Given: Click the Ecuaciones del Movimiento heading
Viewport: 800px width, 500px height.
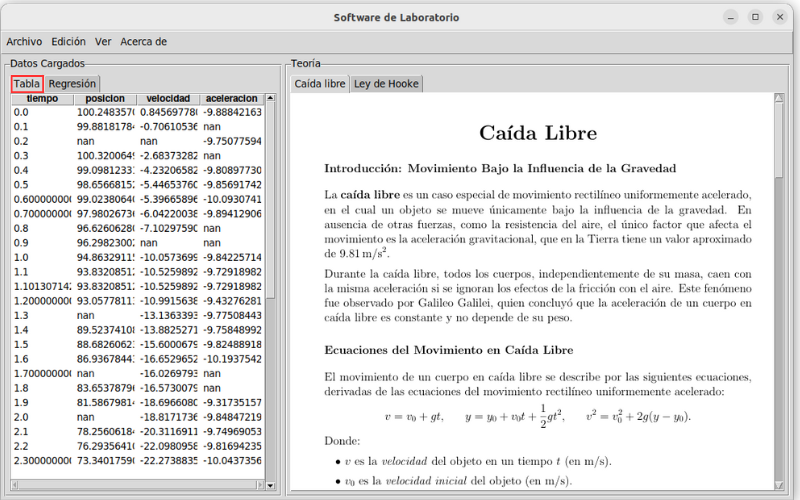Looking at the screenshot, I should point(448,350).
